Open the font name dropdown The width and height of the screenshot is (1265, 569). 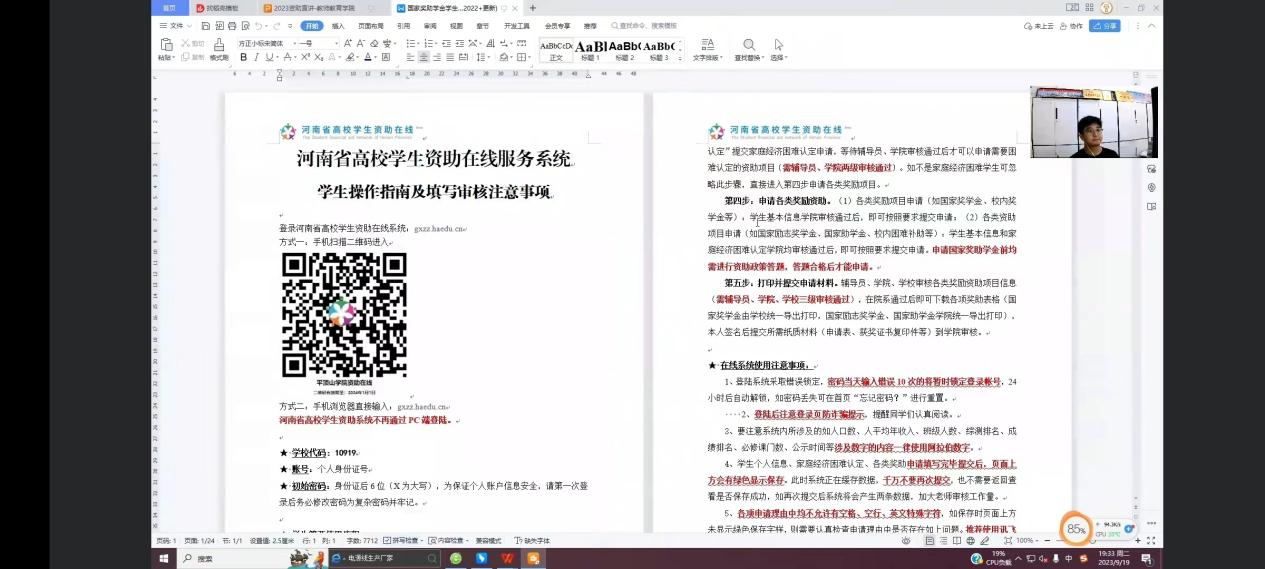264,43
